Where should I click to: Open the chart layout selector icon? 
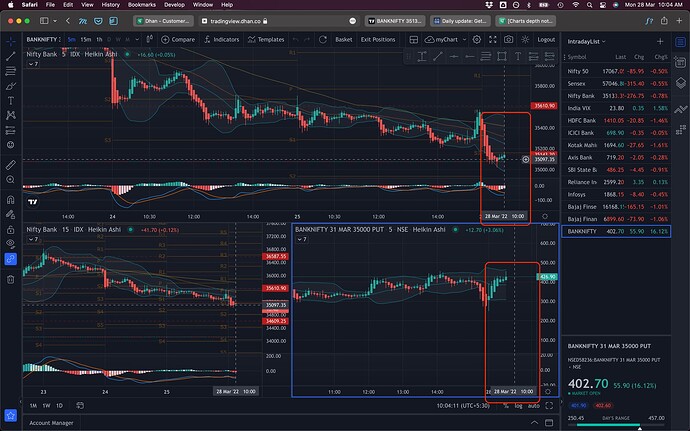(x=414, y=40)
